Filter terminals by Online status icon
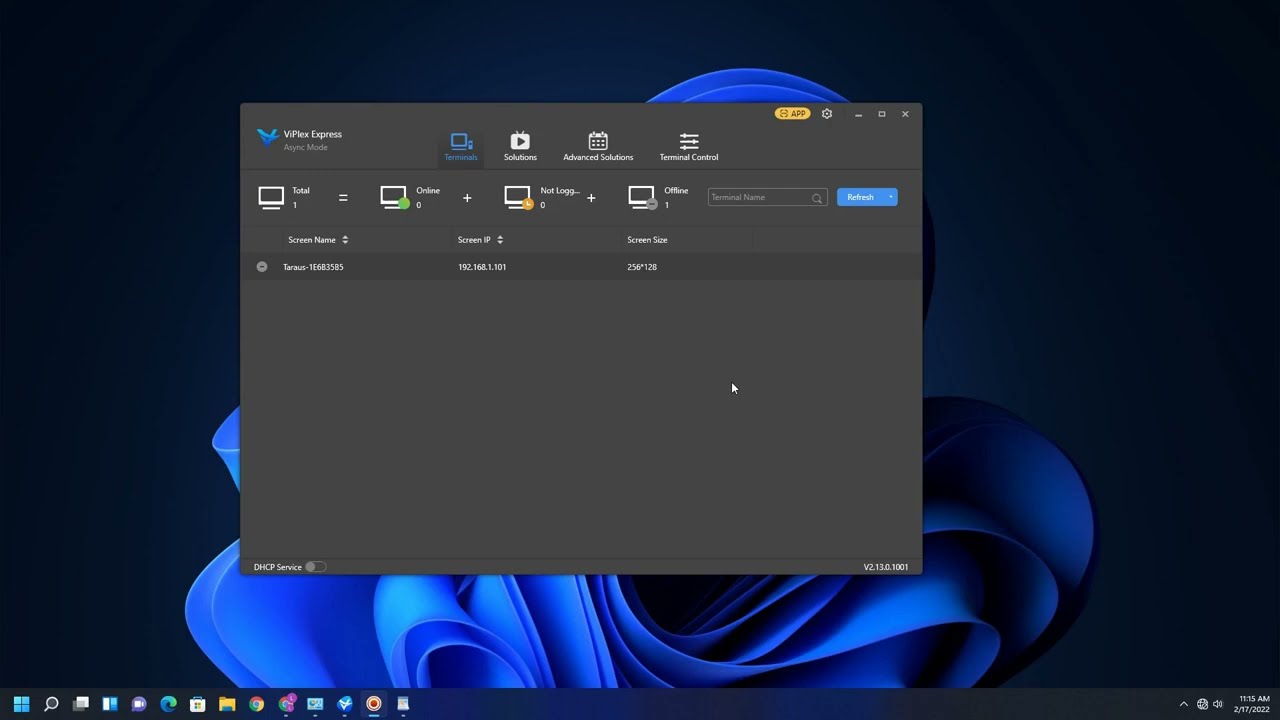This screenshot has height=720, width=1280. click(x=394, y=197)
